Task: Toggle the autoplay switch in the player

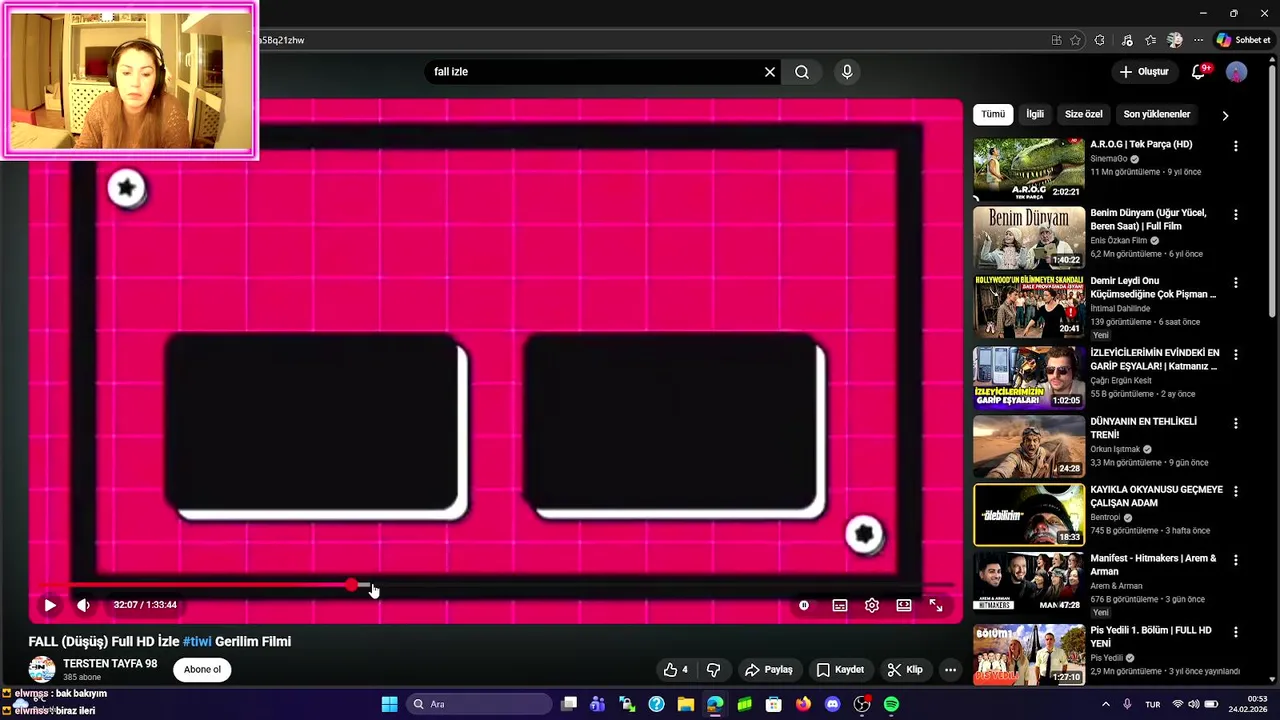Action: coord(804,605)
